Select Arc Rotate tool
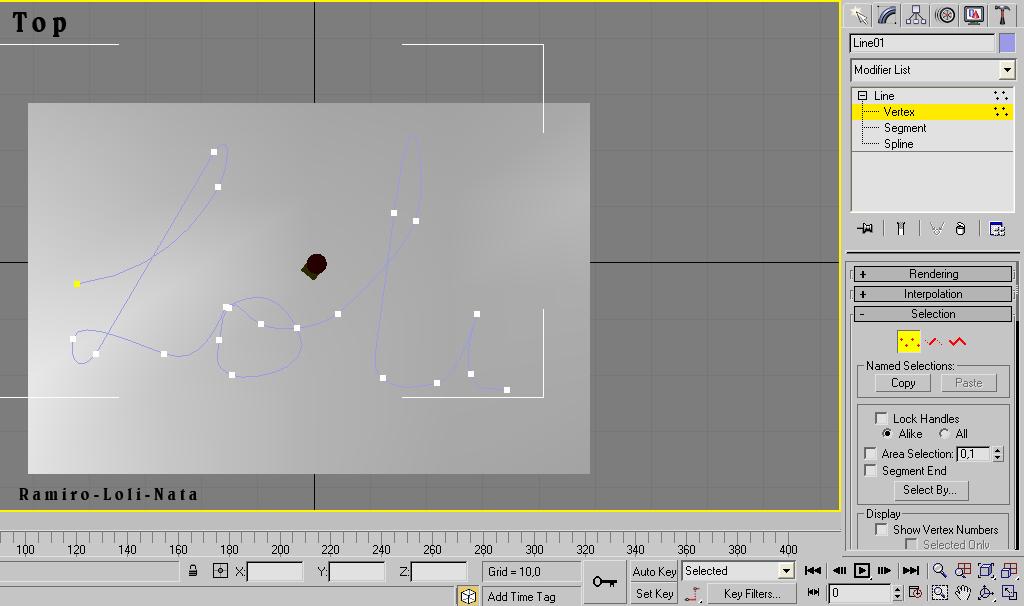 [985, 593]
